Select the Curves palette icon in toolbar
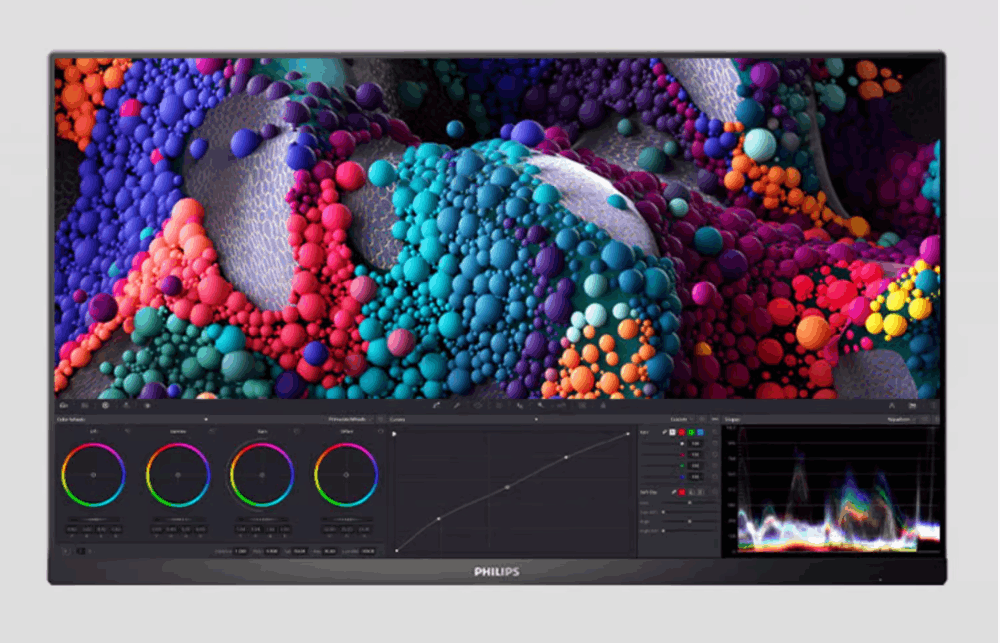Viewport: 1000px width, 643px height. point(437,405)
